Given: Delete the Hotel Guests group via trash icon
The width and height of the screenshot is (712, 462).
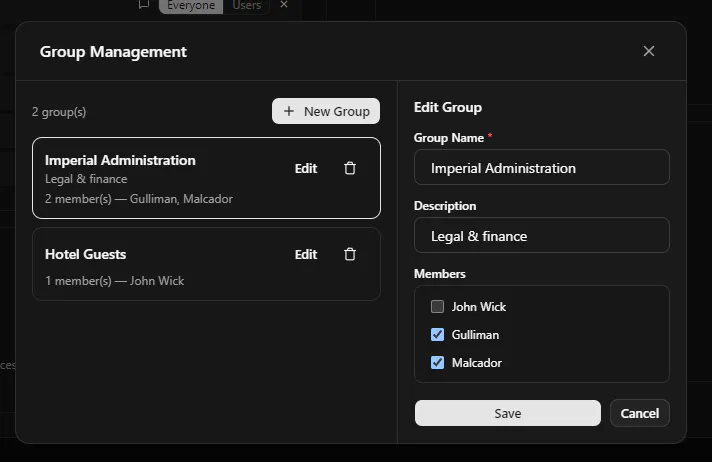Looking at the screenshot, I should pyautogui.click(x=350, y=254).
